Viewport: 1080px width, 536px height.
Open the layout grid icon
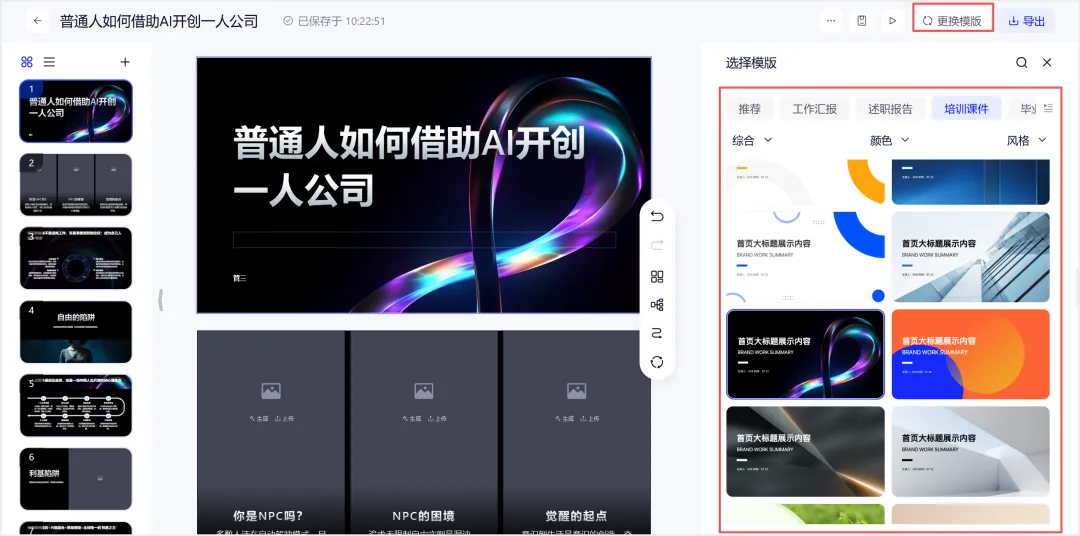[x=657, y=276]
